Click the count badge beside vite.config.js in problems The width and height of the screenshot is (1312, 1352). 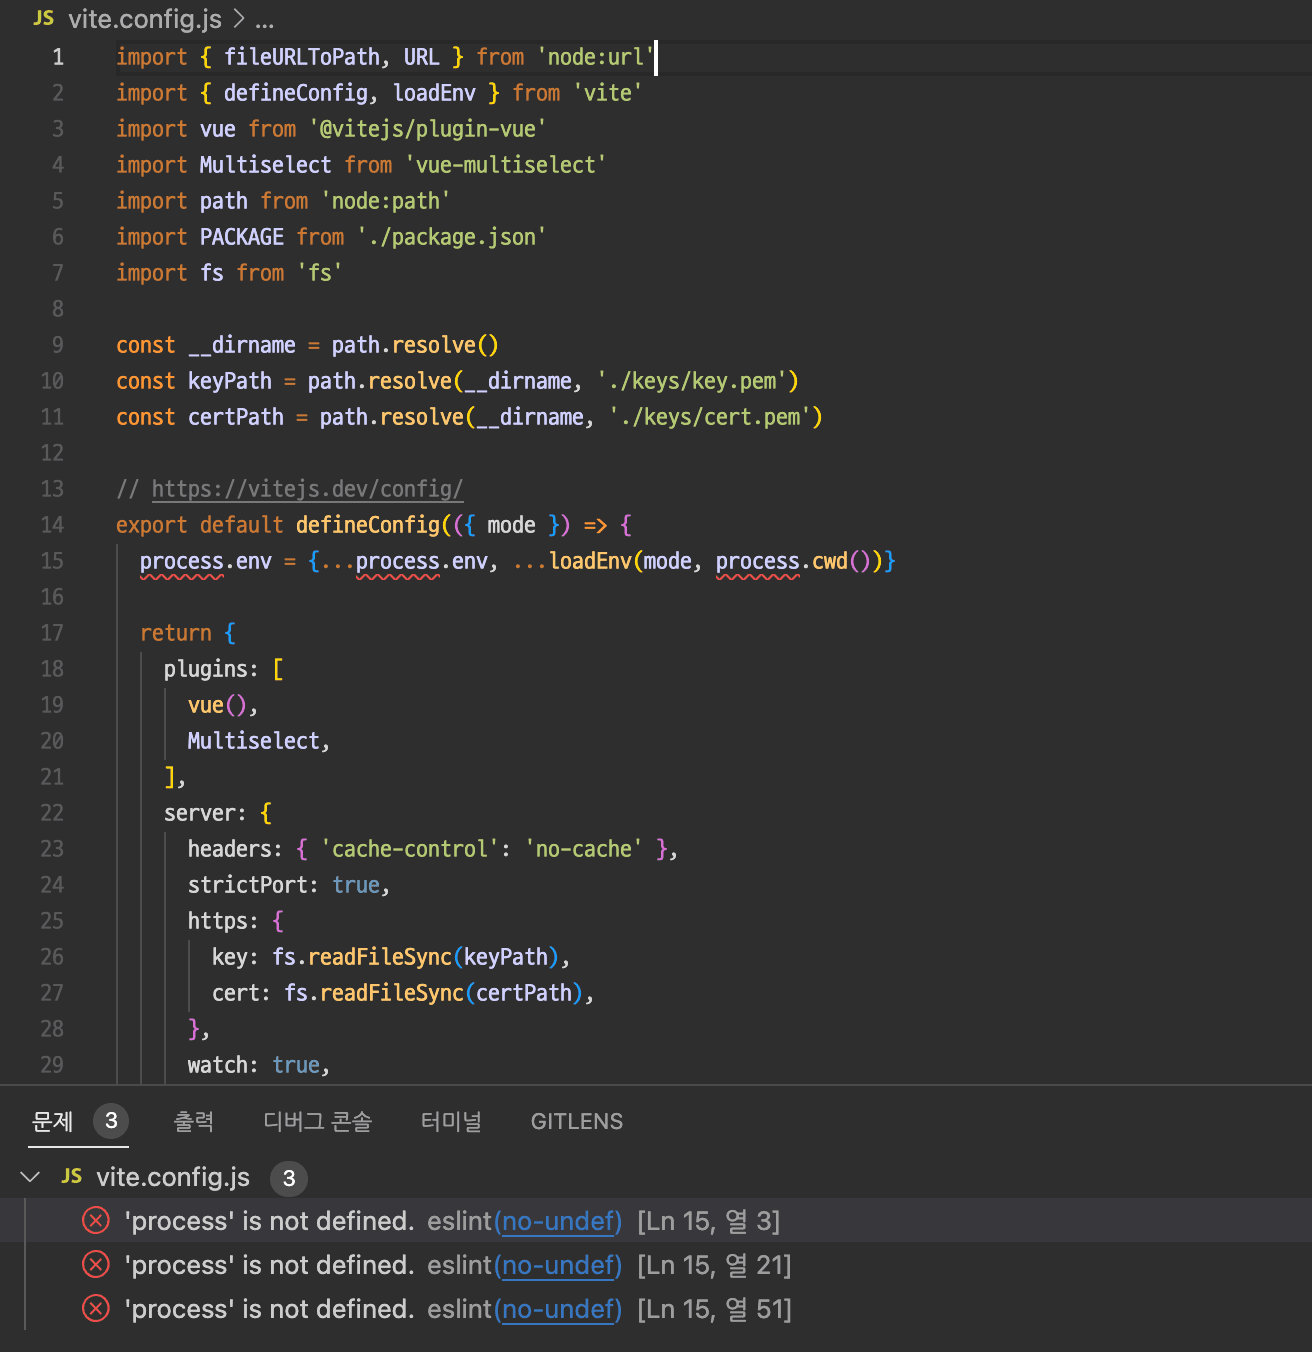289,1178
